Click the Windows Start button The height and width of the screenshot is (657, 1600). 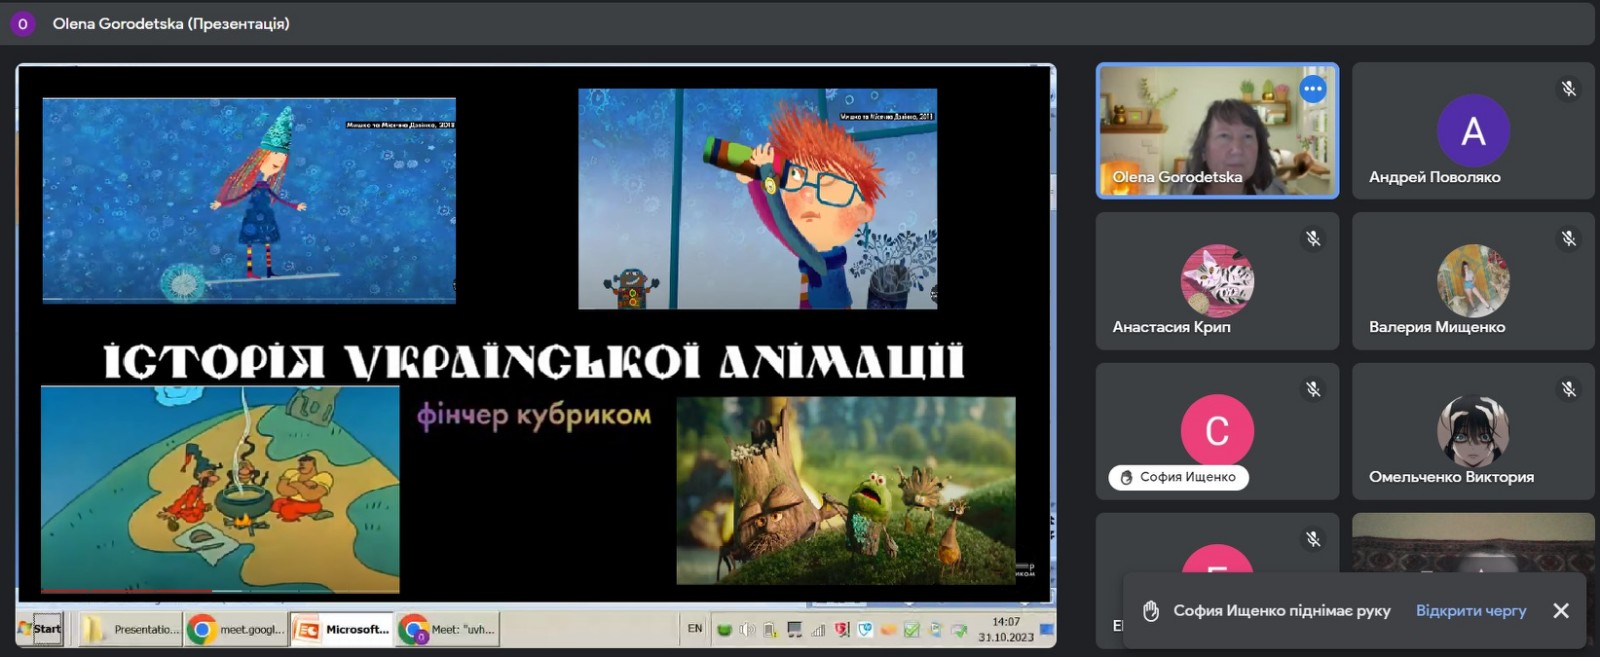coord(40,629)
